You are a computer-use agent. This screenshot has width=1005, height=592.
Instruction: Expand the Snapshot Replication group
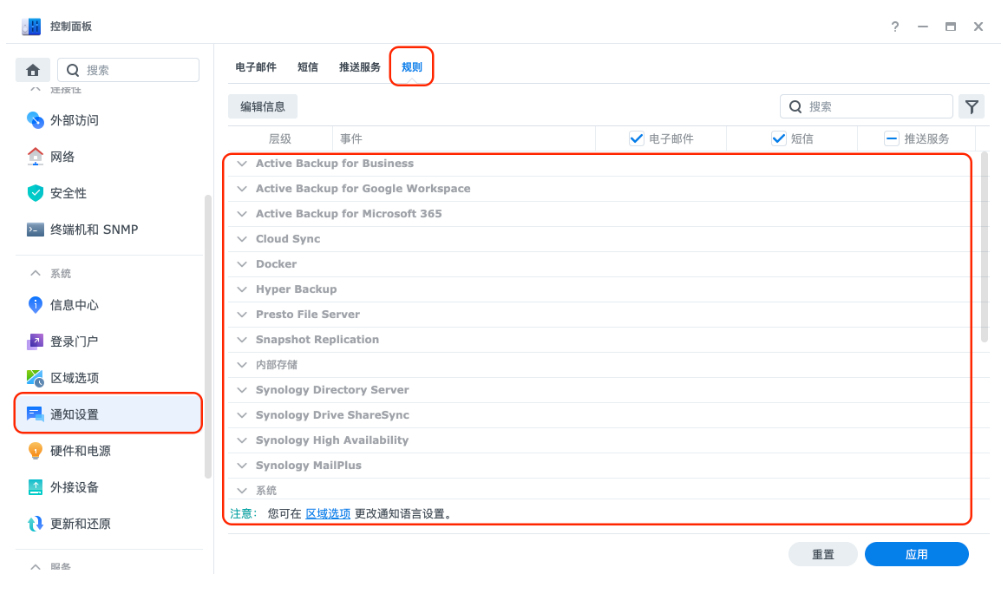pos(242,340)
